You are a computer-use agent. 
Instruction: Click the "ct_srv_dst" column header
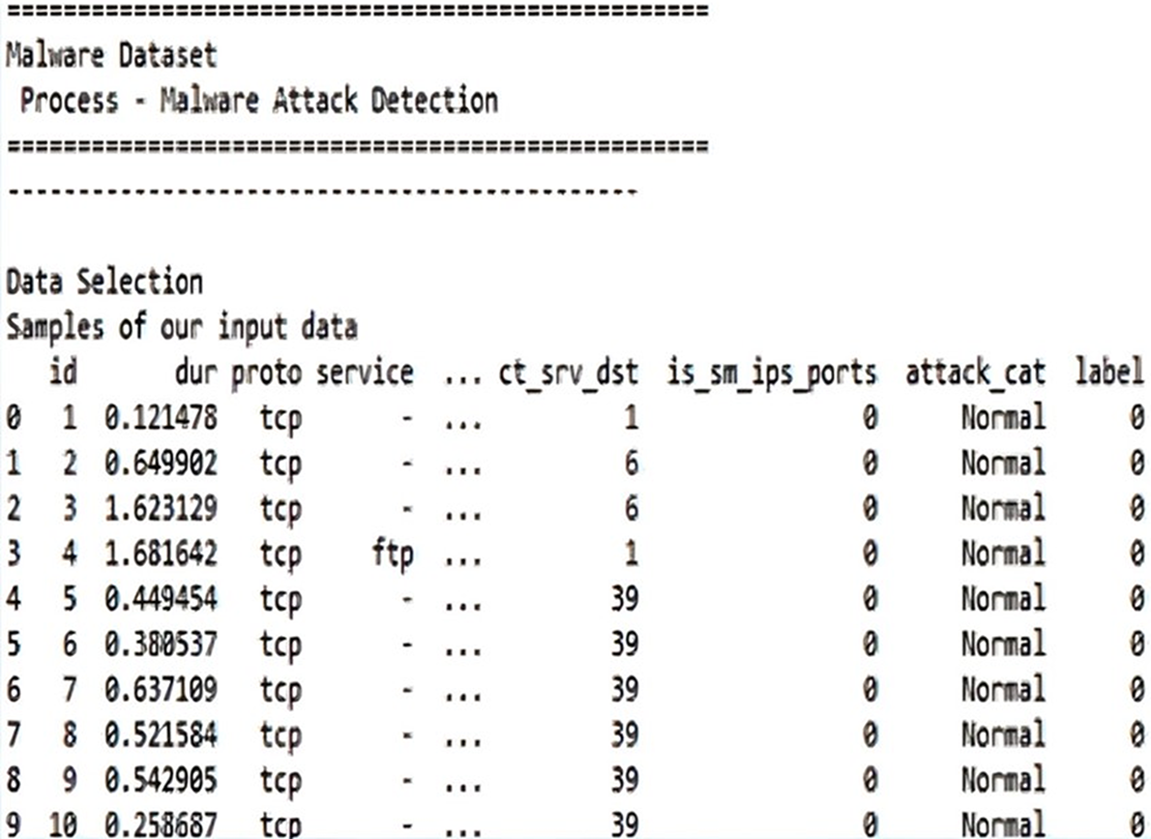pyautogui.click(x=569, y=373)
